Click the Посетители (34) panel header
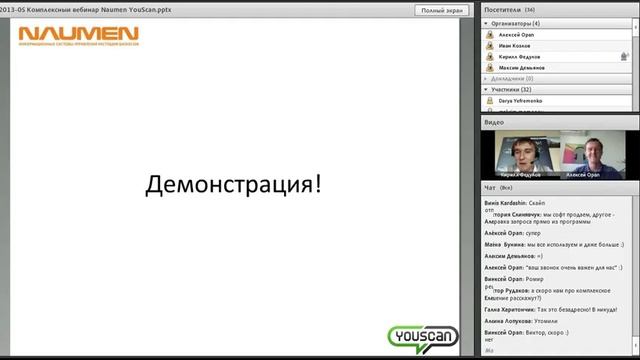Viewport: 640px width, 360px height. tap(560, 10)
